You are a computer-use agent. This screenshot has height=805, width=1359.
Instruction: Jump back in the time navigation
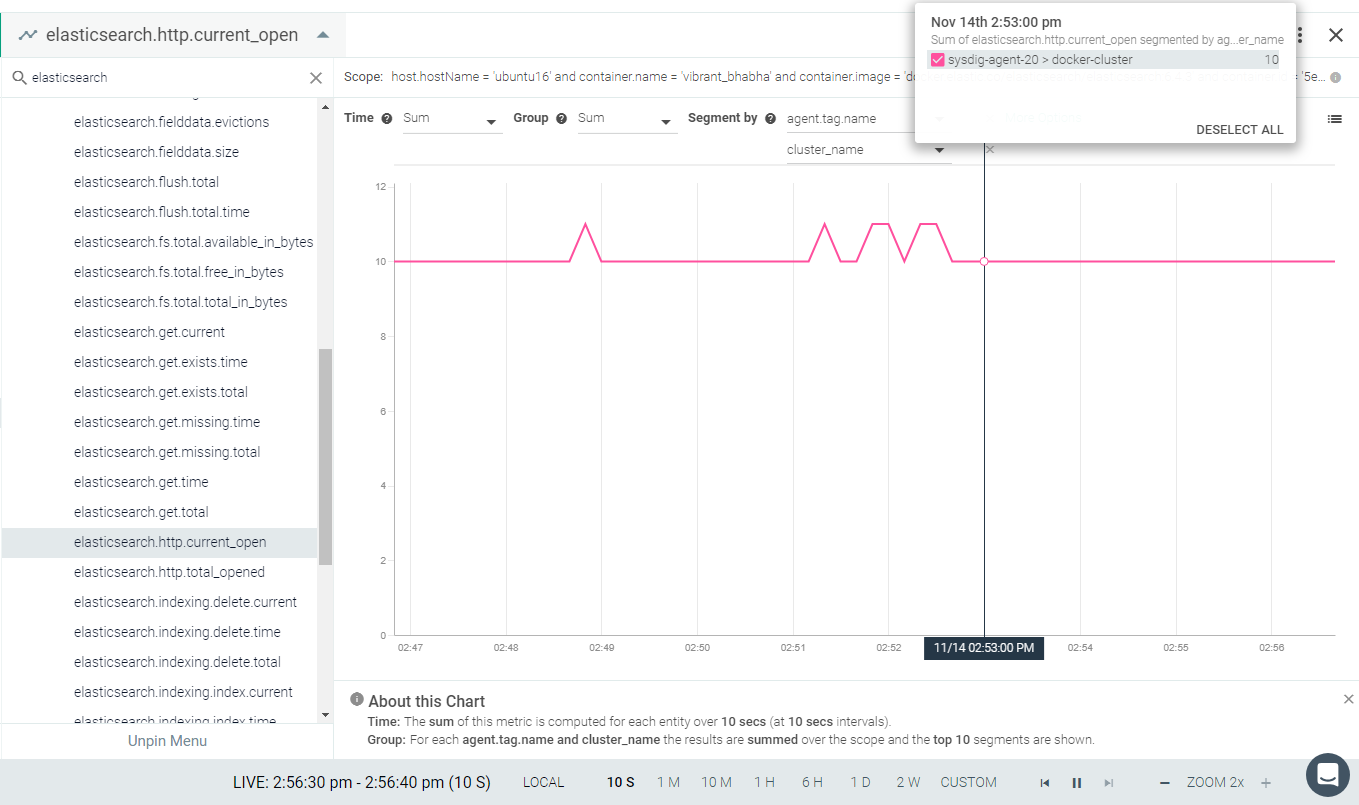click(x=1045, y=783)
